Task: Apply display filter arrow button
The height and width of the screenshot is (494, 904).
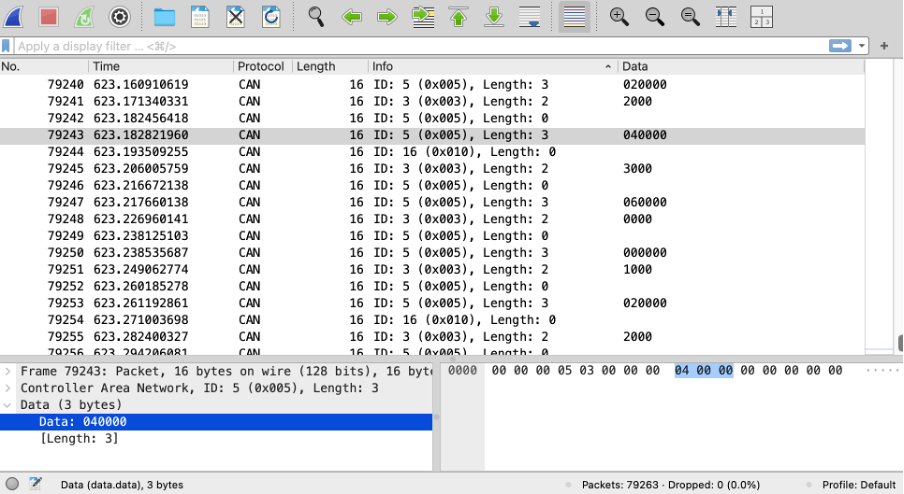Action: click(x=840, y=46)
